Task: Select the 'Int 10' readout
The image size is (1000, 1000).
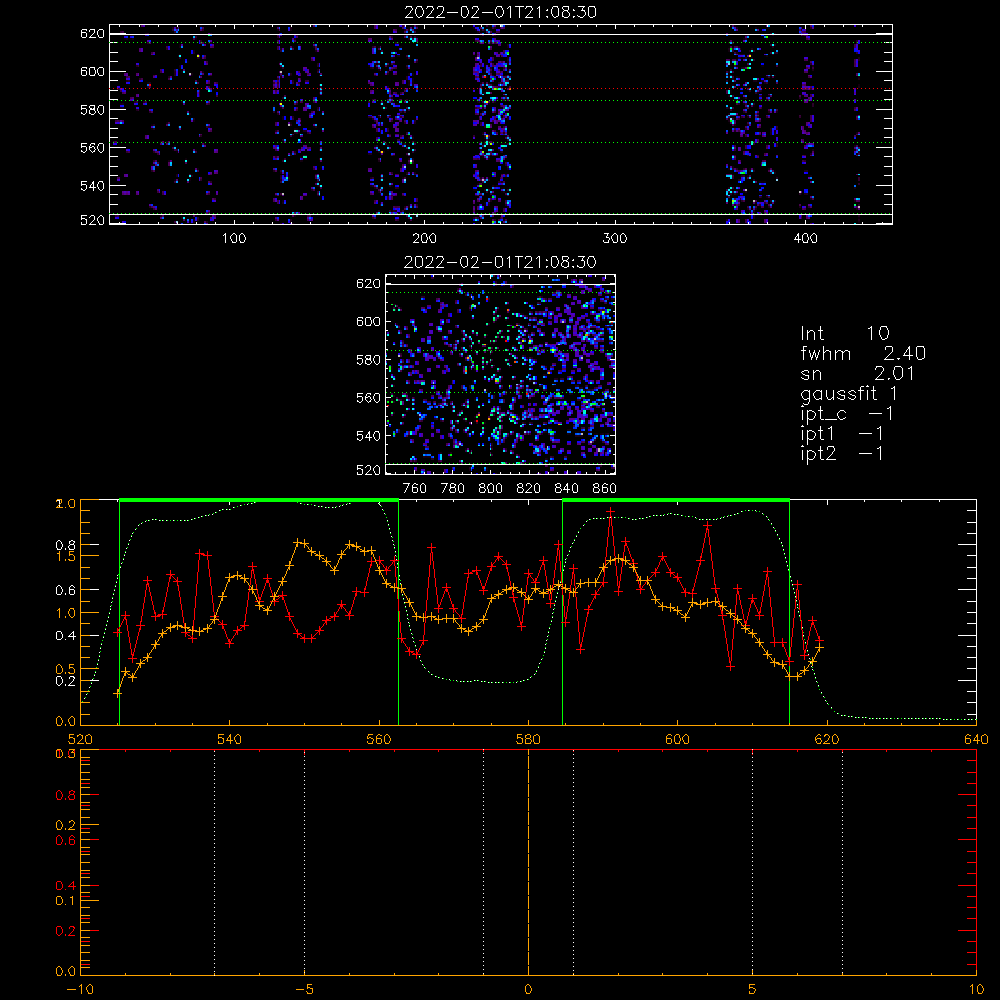Action: [x=844, y=333]
